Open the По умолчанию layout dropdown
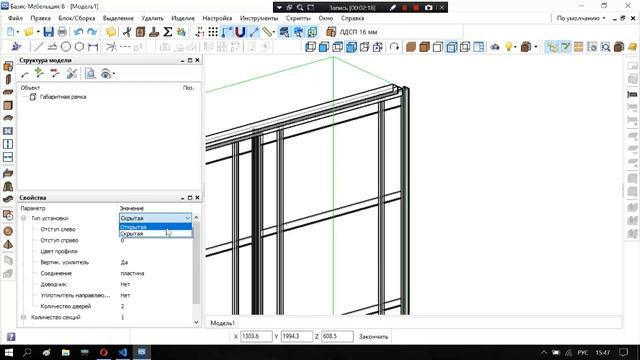640x360 pixels. [581, 18]
